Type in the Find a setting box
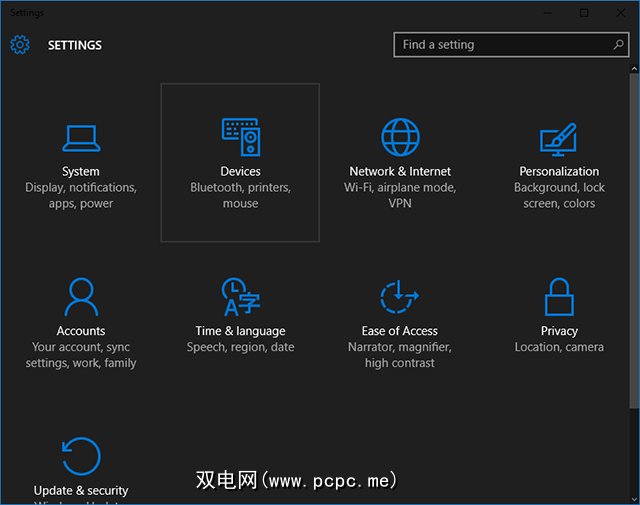640x505 pixels. tap(500, 45)
